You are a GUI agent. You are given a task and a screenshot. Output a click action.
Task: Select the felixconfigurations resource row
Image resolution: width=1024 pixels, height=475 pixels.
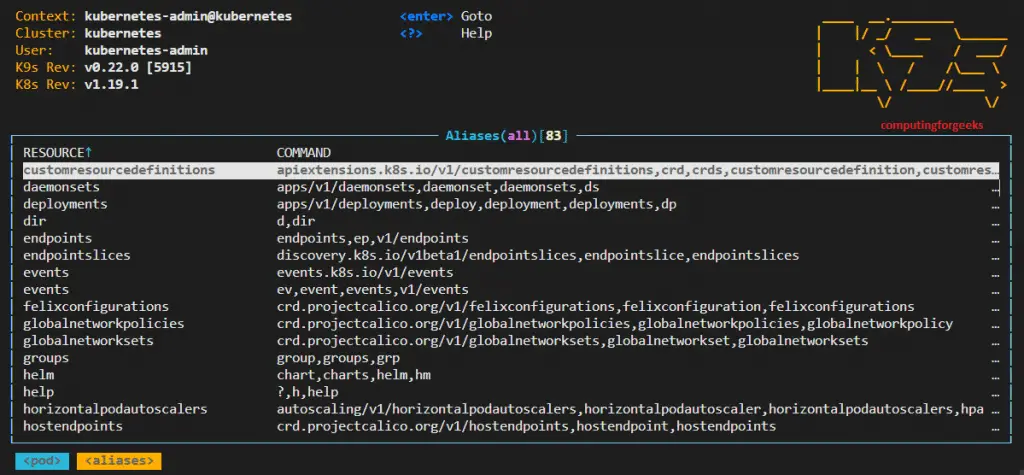point(511,306)
